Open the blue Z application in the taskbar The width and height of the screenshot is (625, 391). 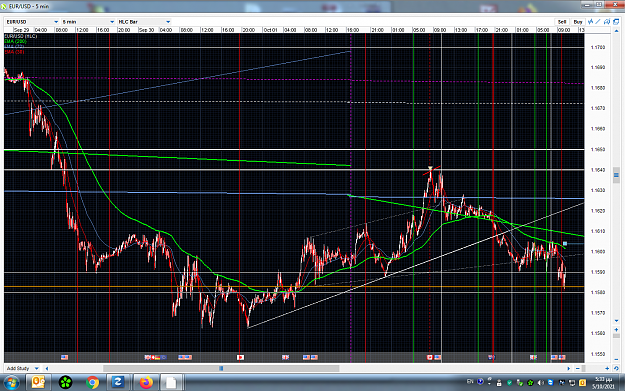pyautogui.click(x=118, y=382)
